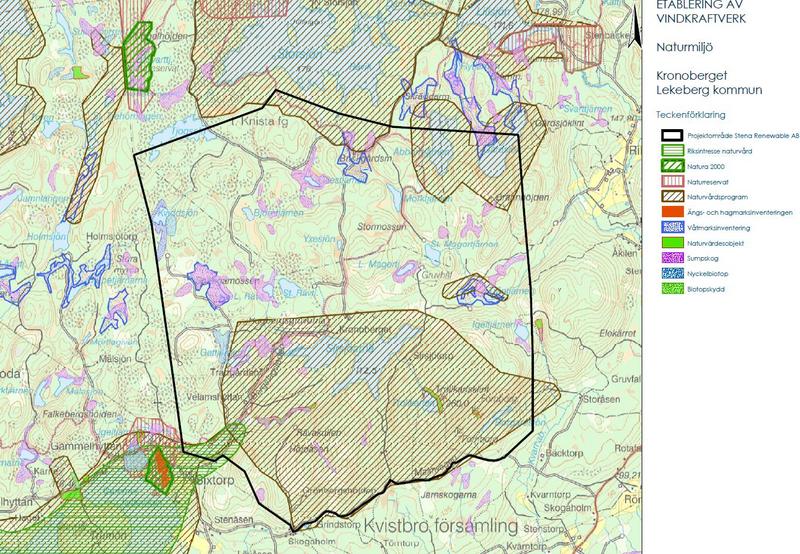
Task: Click the Naturreservat legend symbol
Action: click(672, 181)
